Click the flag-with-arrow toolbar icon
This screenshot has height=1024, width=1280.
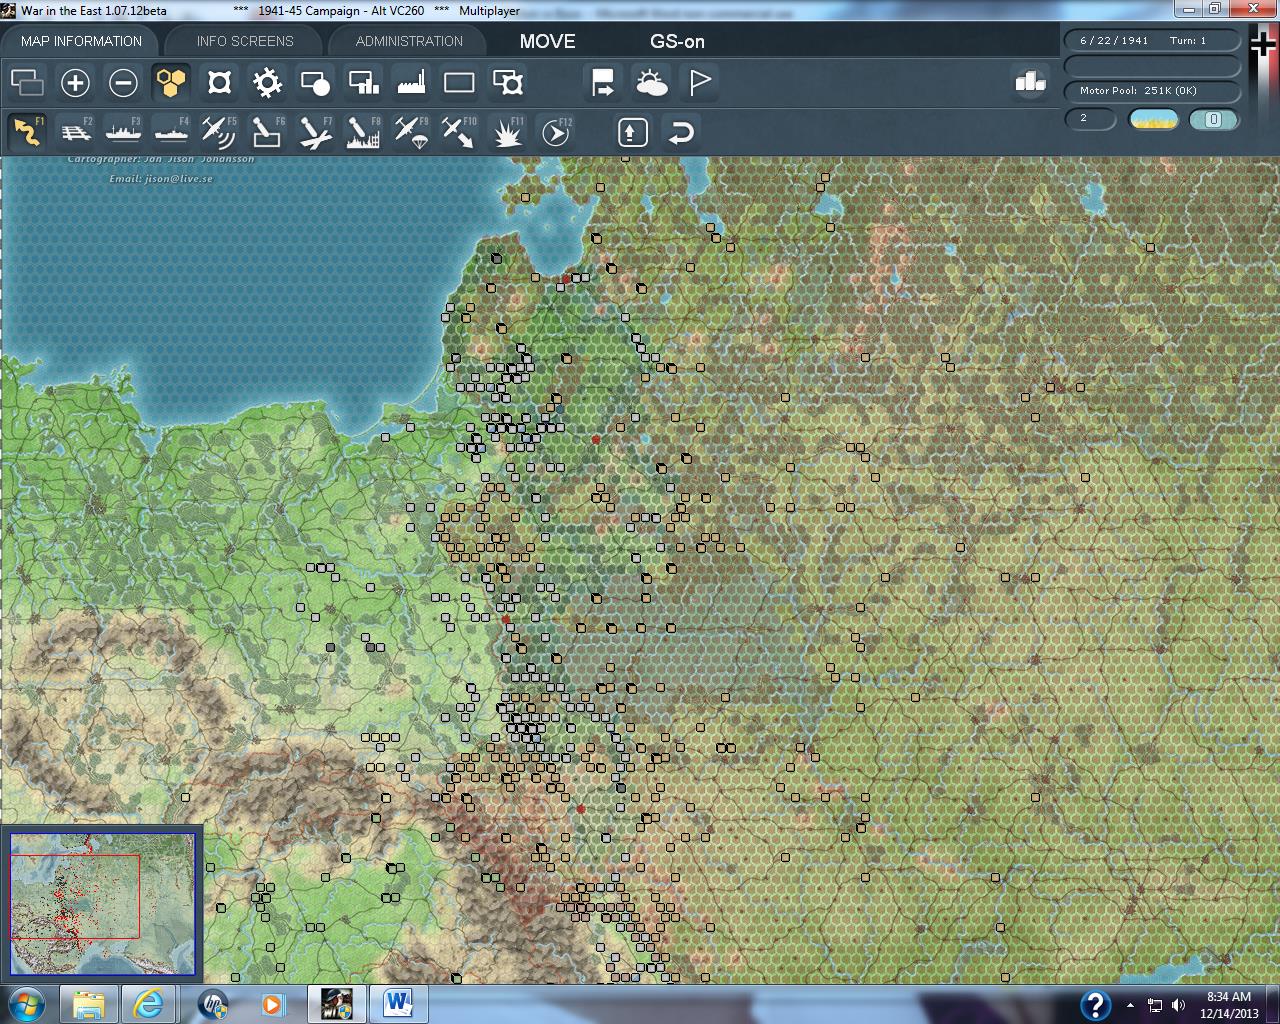click(x=603, y=82)
